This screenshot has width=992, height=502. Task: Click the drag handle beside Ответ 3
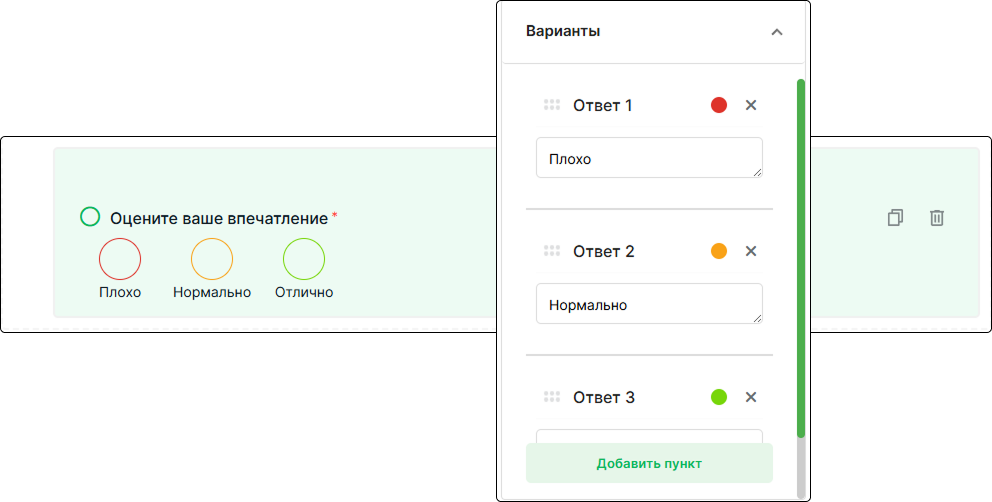552,397
